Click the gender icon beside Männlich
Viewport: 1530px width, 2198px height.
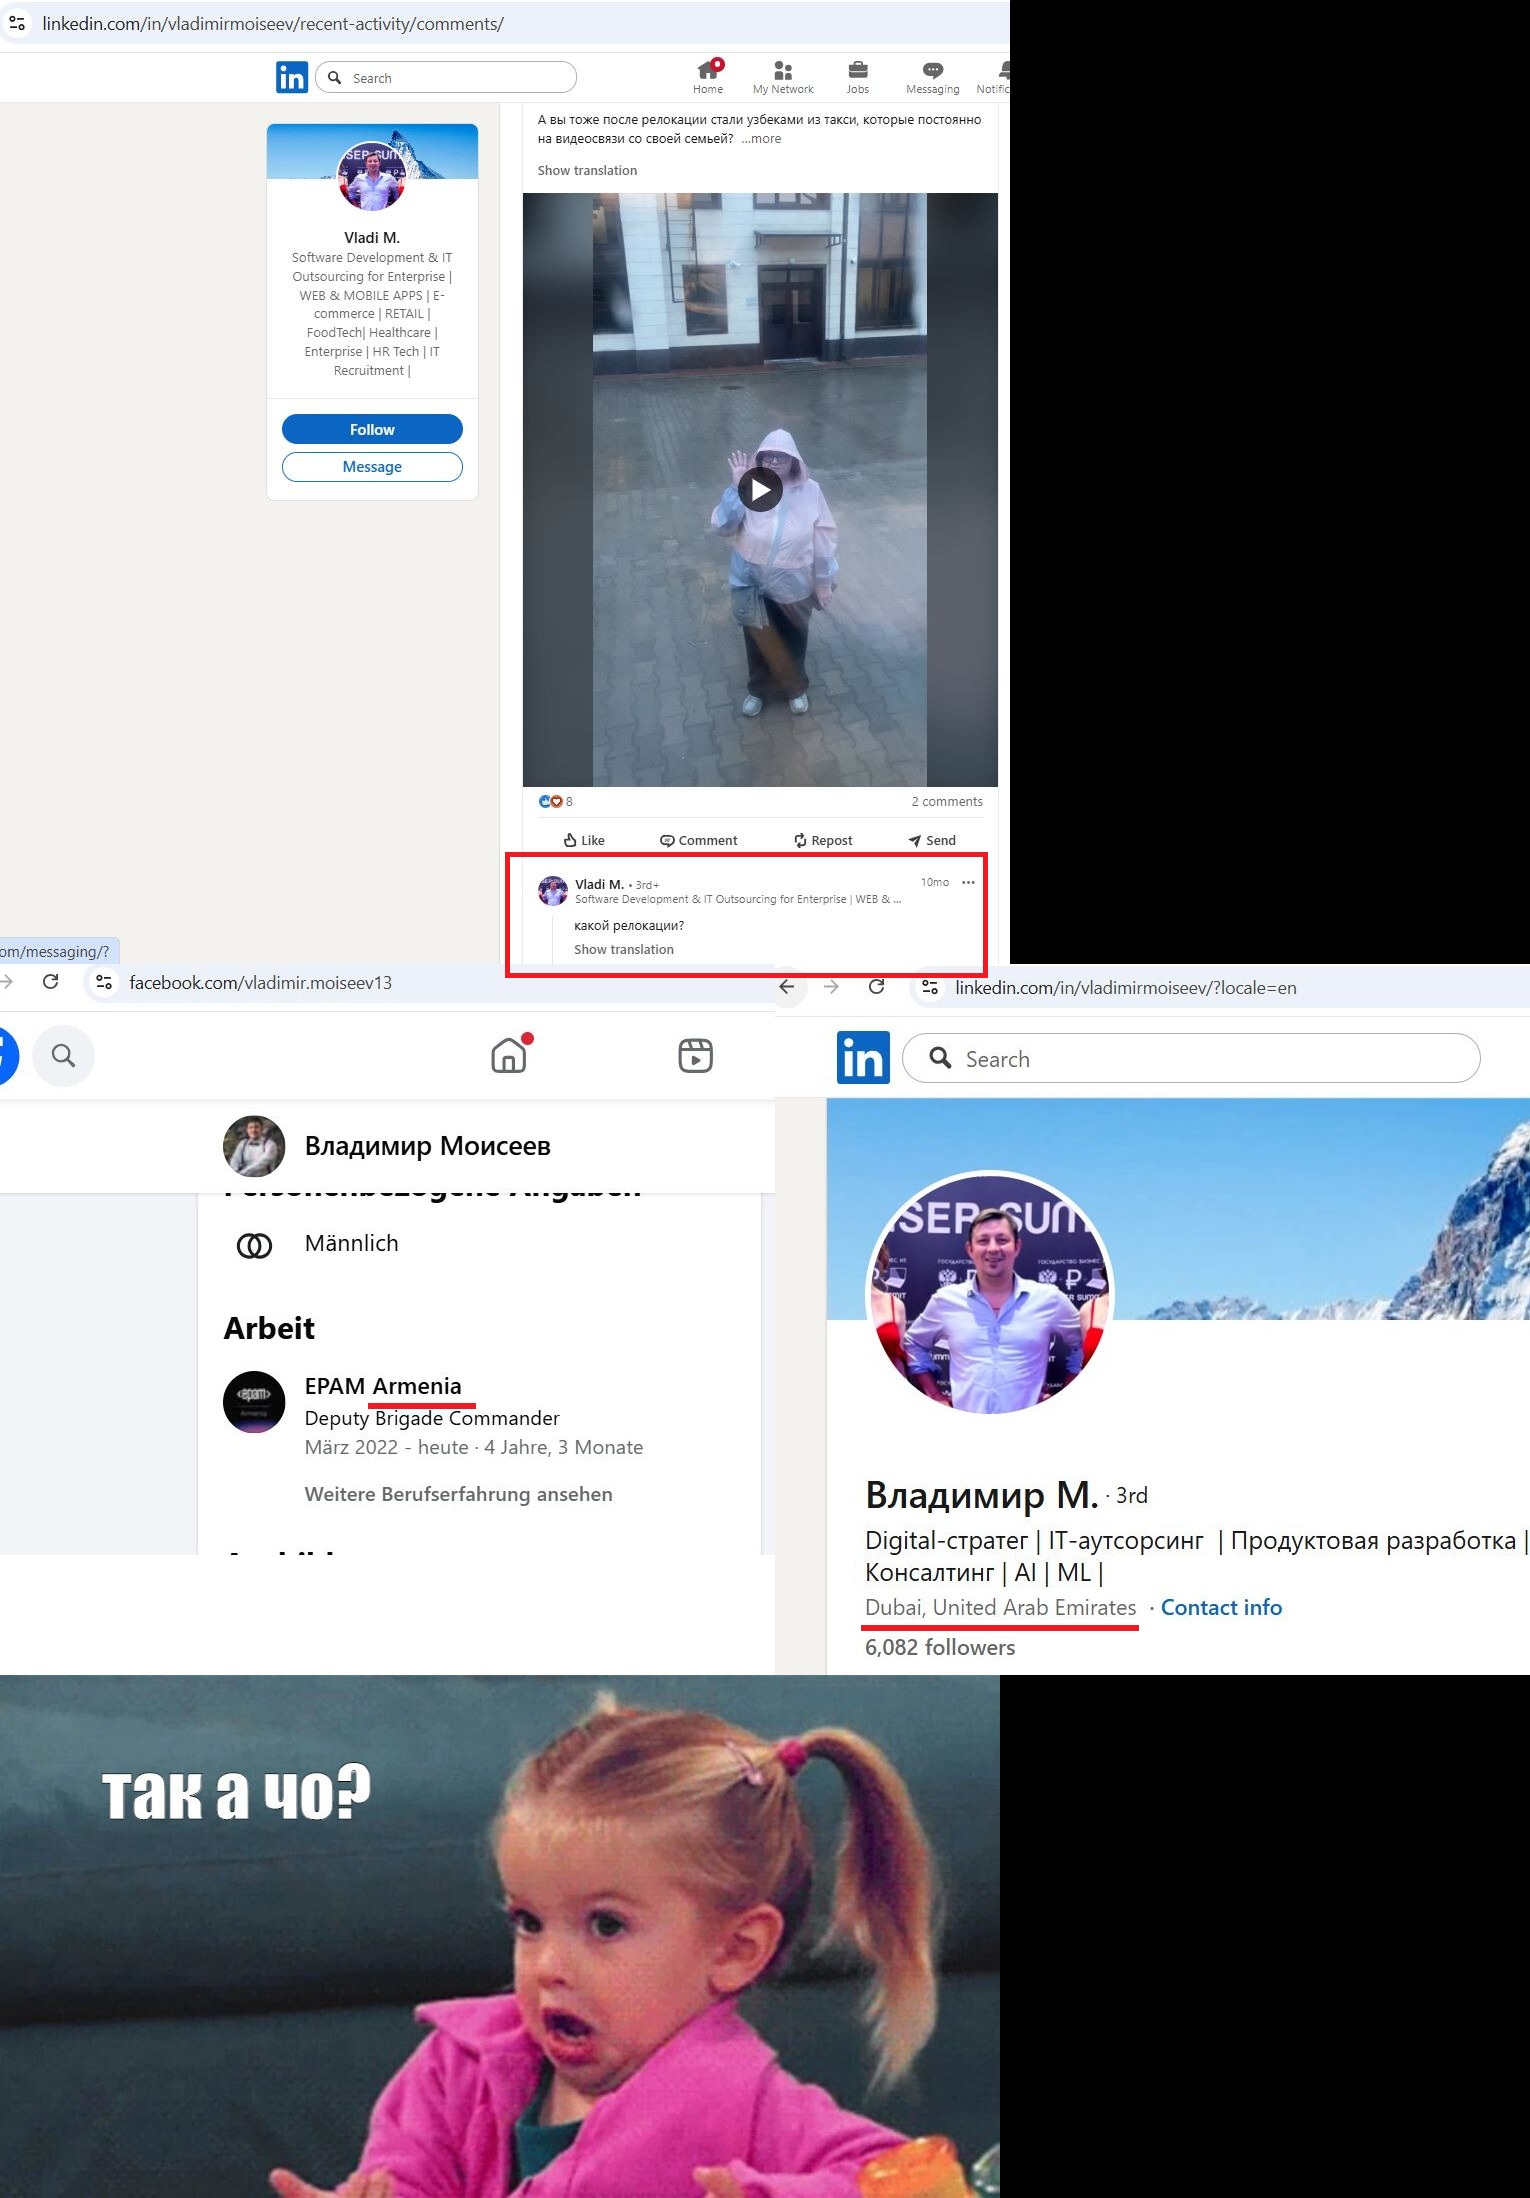(254, 1246)
